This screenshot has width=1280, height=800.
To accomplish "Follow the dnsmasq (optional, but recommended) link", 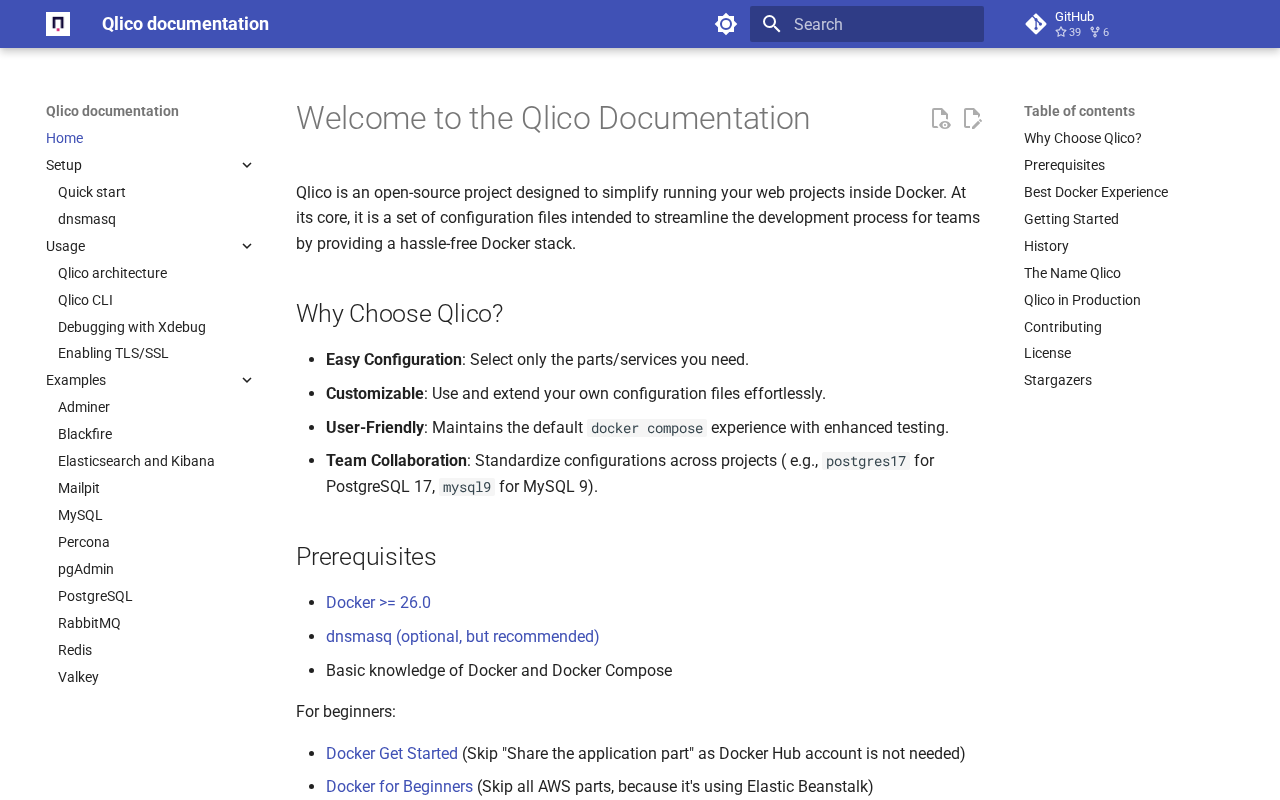I will [463, 637].
